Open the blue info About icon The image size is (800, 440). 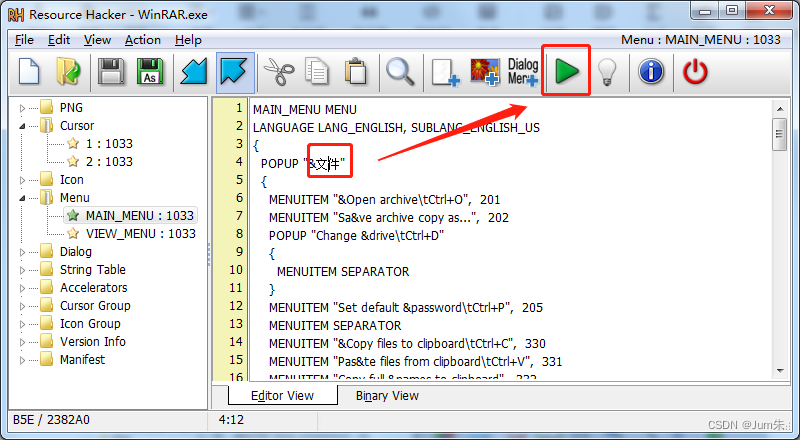(651, 71)
